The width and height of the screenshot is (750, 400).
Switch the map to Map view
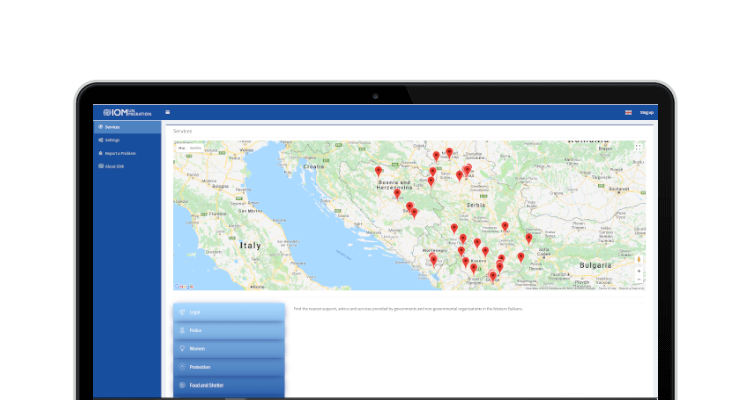pos(182,148)
